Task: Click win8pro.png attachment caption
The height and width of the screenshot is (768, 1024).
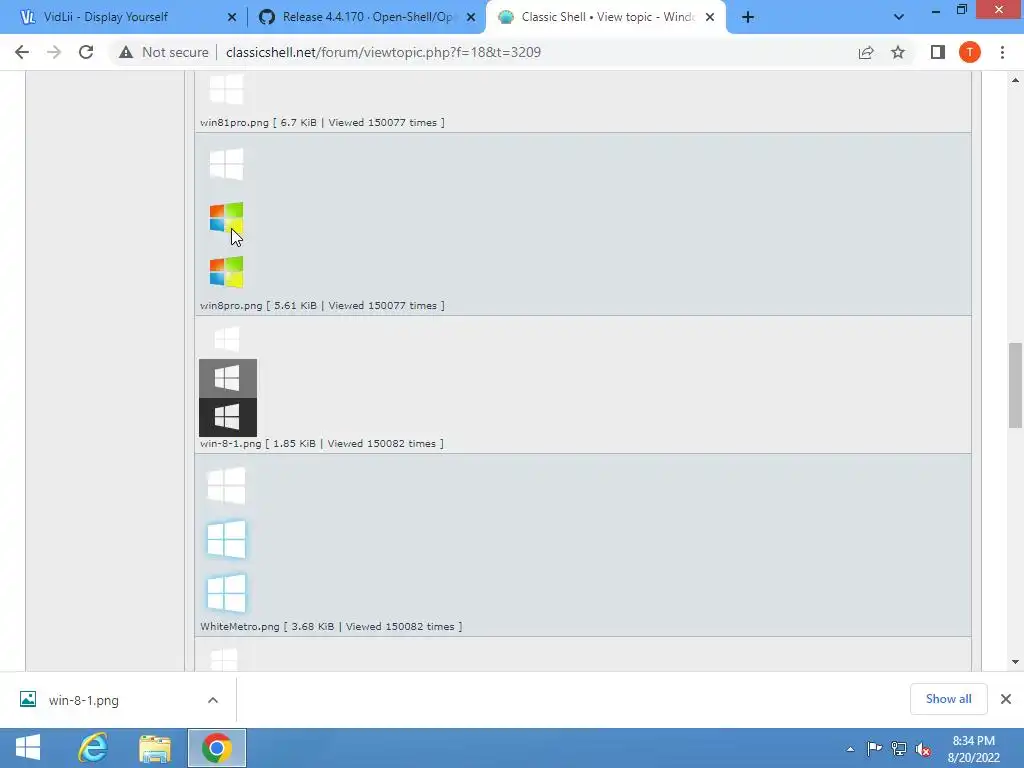Action: (x=322, y=305)
